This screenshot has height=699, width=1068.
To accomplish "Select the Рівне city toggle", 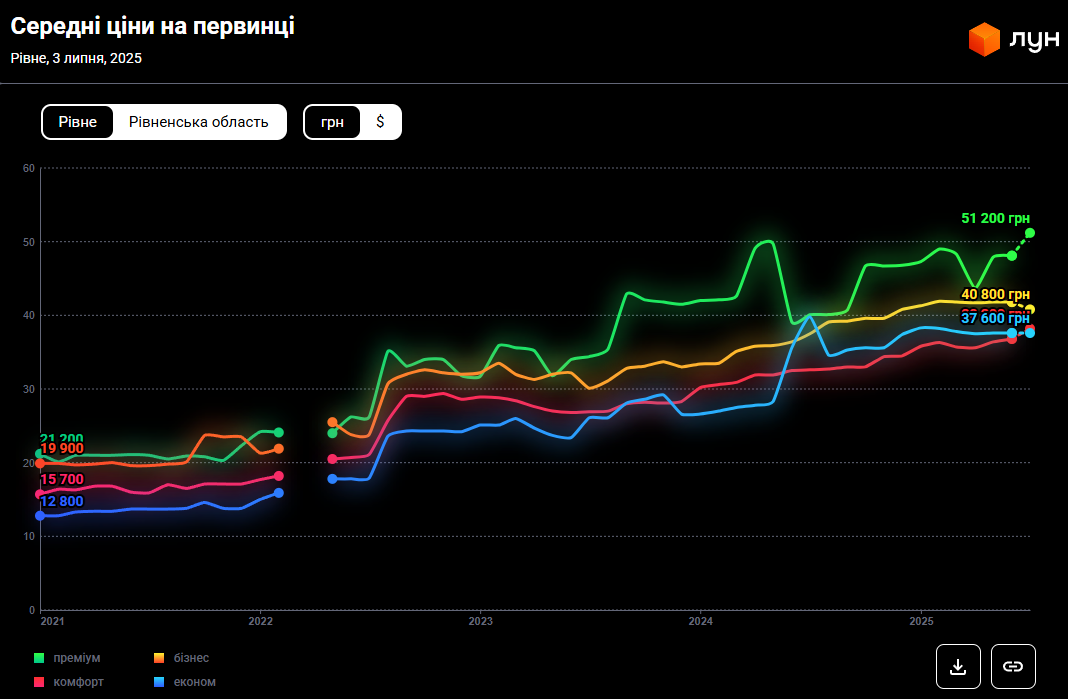I will pos(78,122).
